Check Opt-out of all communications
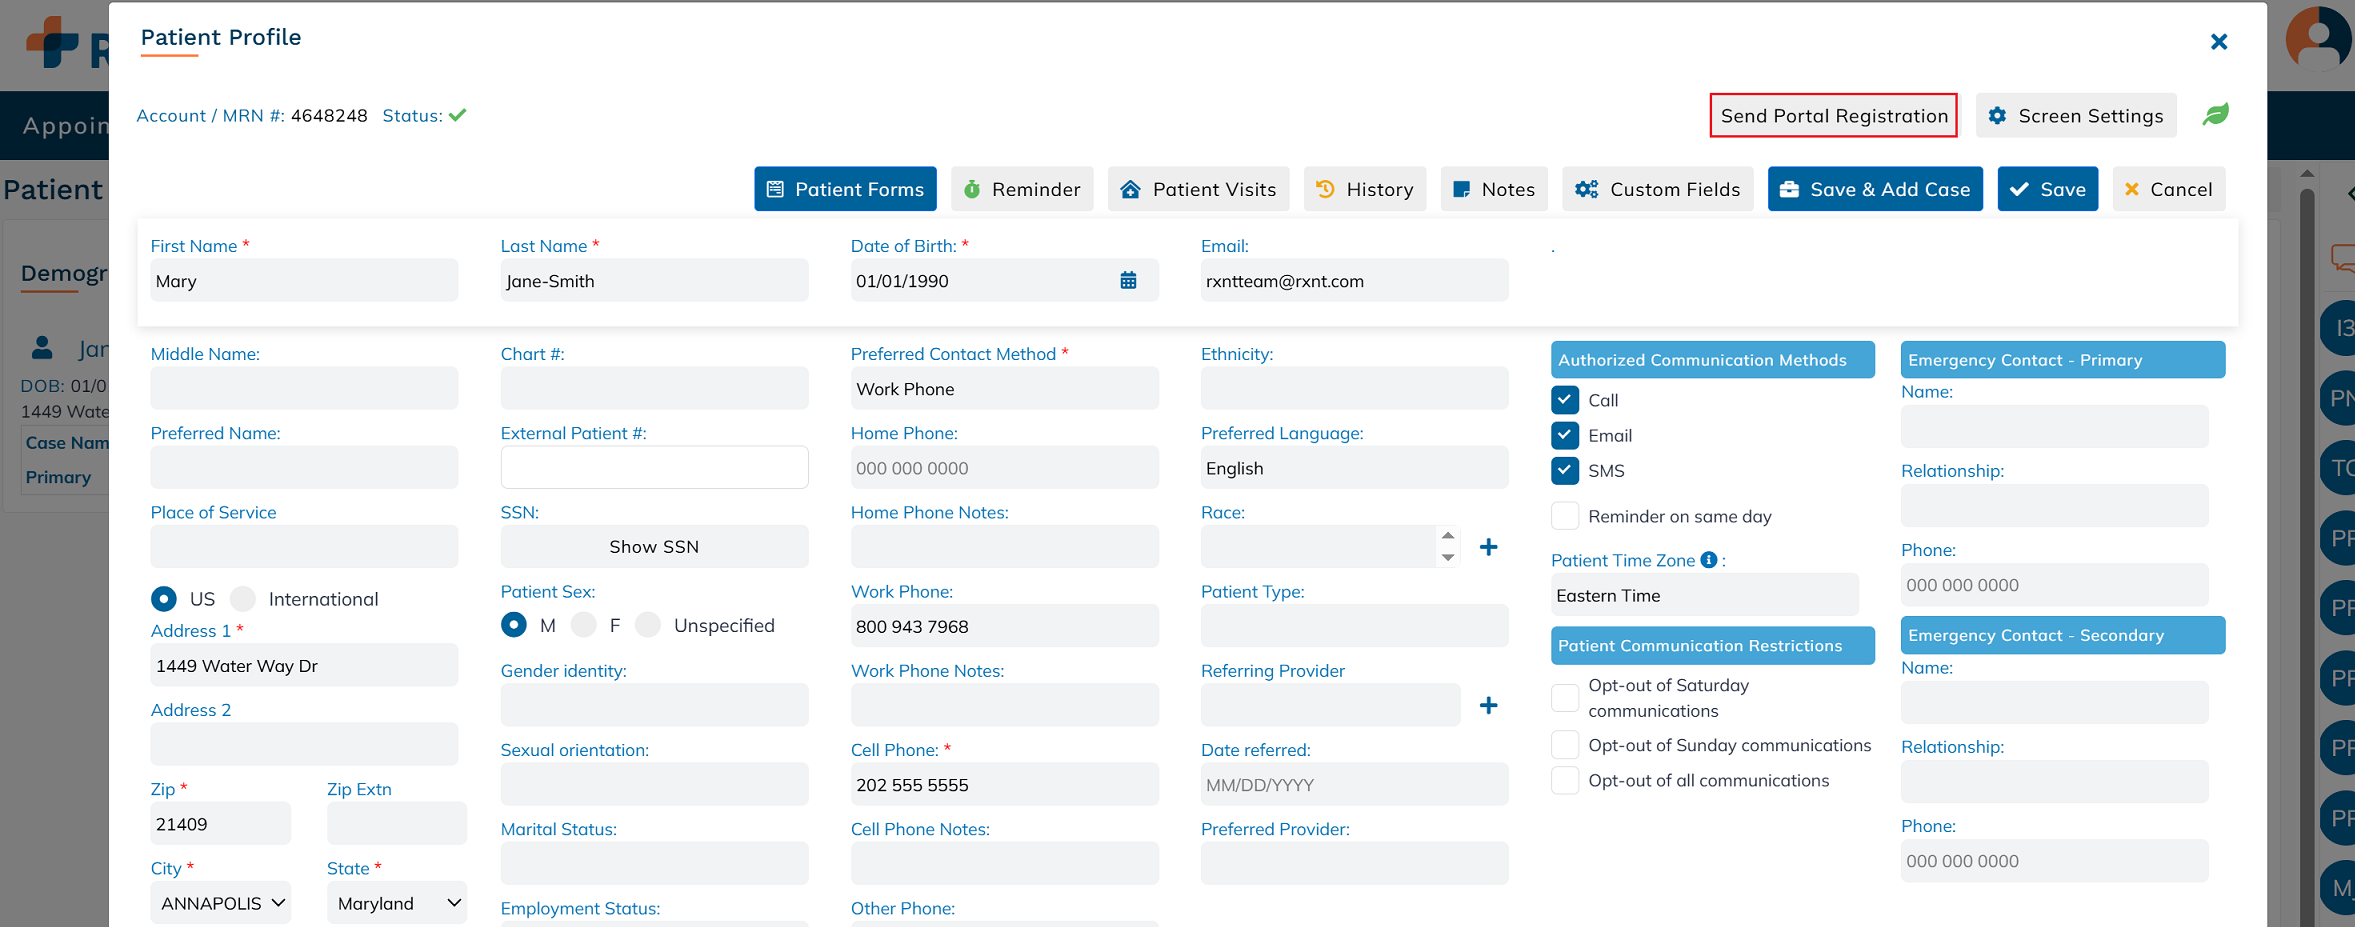This screenshot has width=2355, height=927. pos(1565,781)
